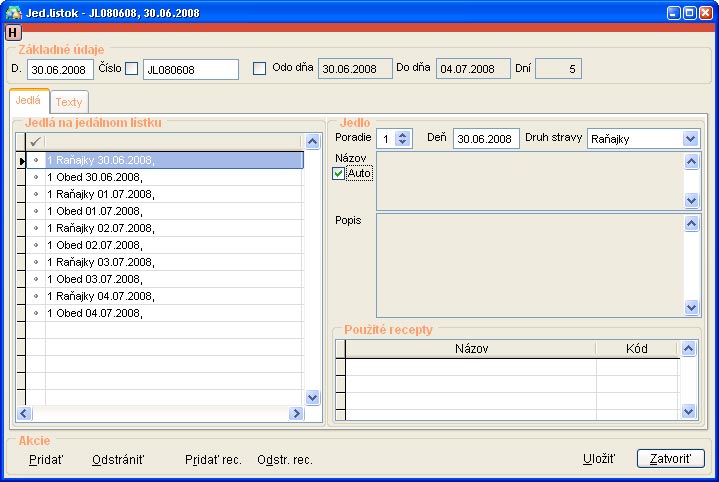Screen dimensions: 719x482
Task: Switch to the Texty tab
Action: pos(69,102)
